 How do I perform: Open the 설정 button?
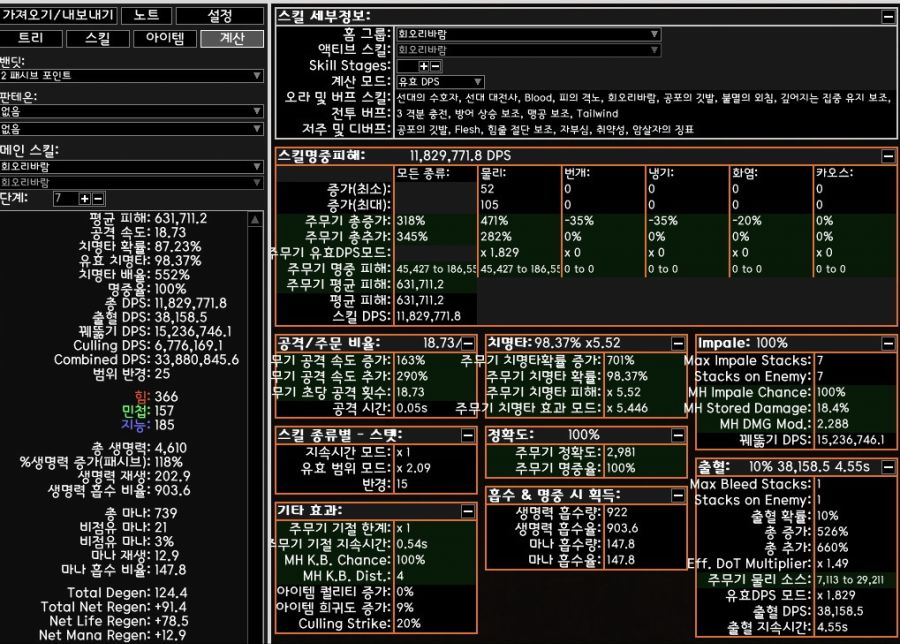220,15
